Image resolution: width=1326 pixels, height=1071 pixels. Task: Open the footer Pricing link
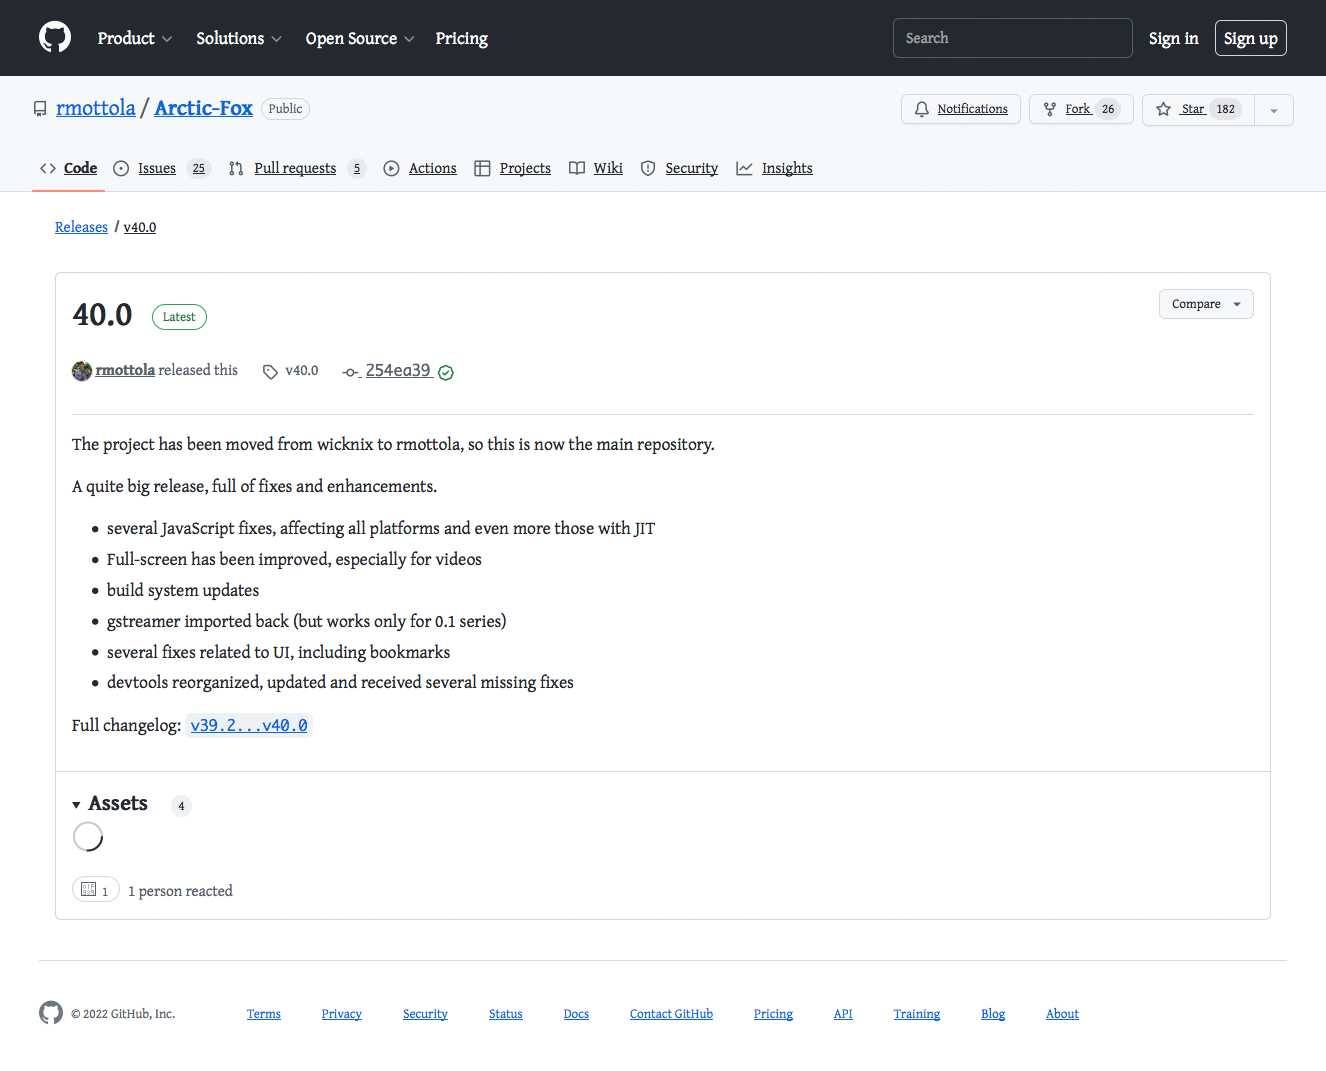point(773,1014)
